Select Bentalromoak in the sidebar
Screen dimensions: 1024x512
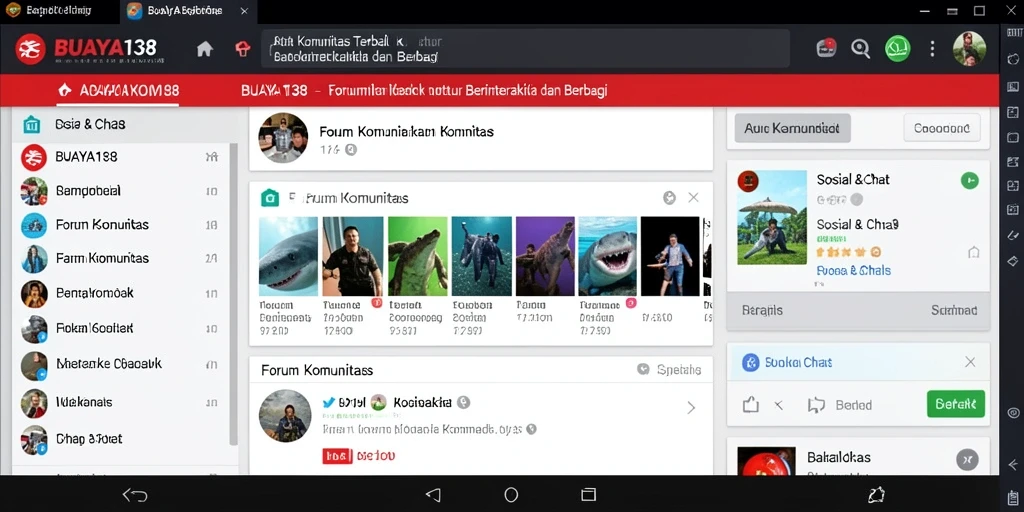(121, 293)
